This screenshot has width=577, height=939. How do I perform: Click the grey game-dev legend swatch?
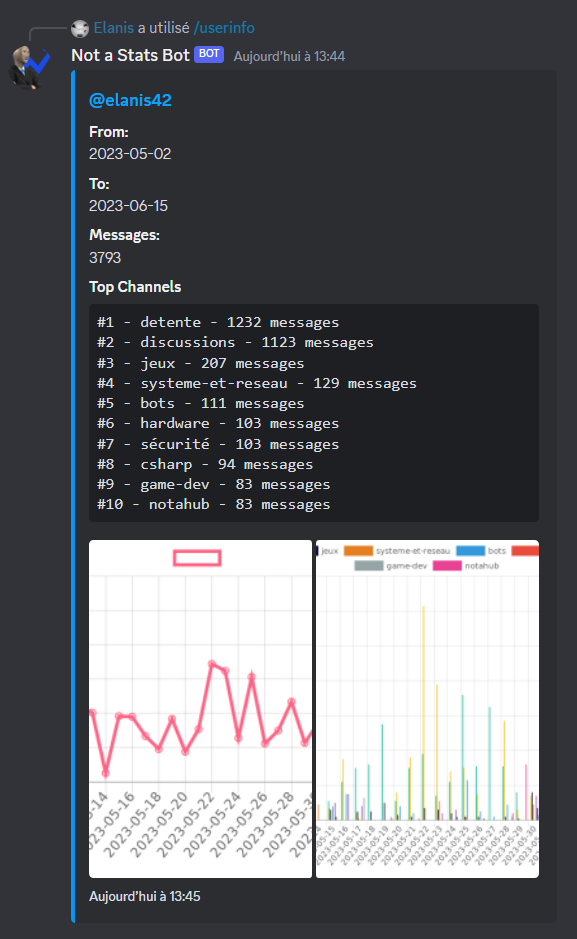coord(369,566)
